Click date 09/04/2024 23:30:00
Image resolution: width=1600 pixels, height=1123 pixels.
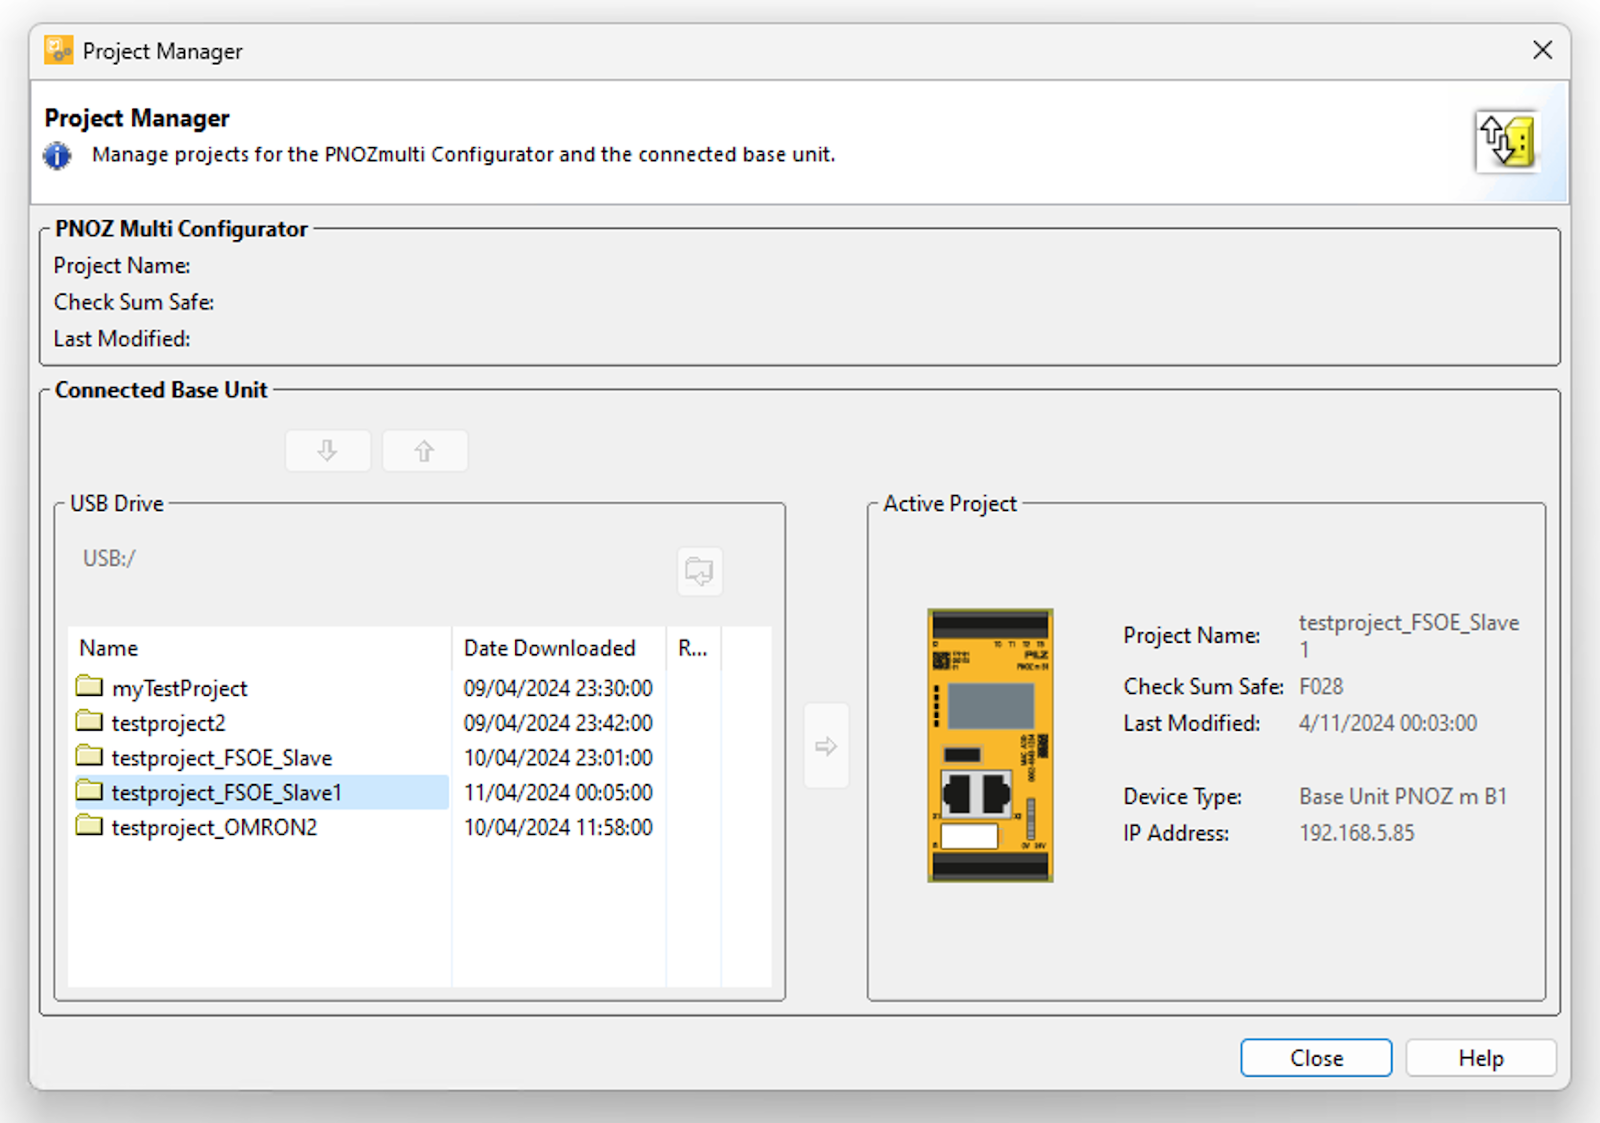tap(558, 688)
